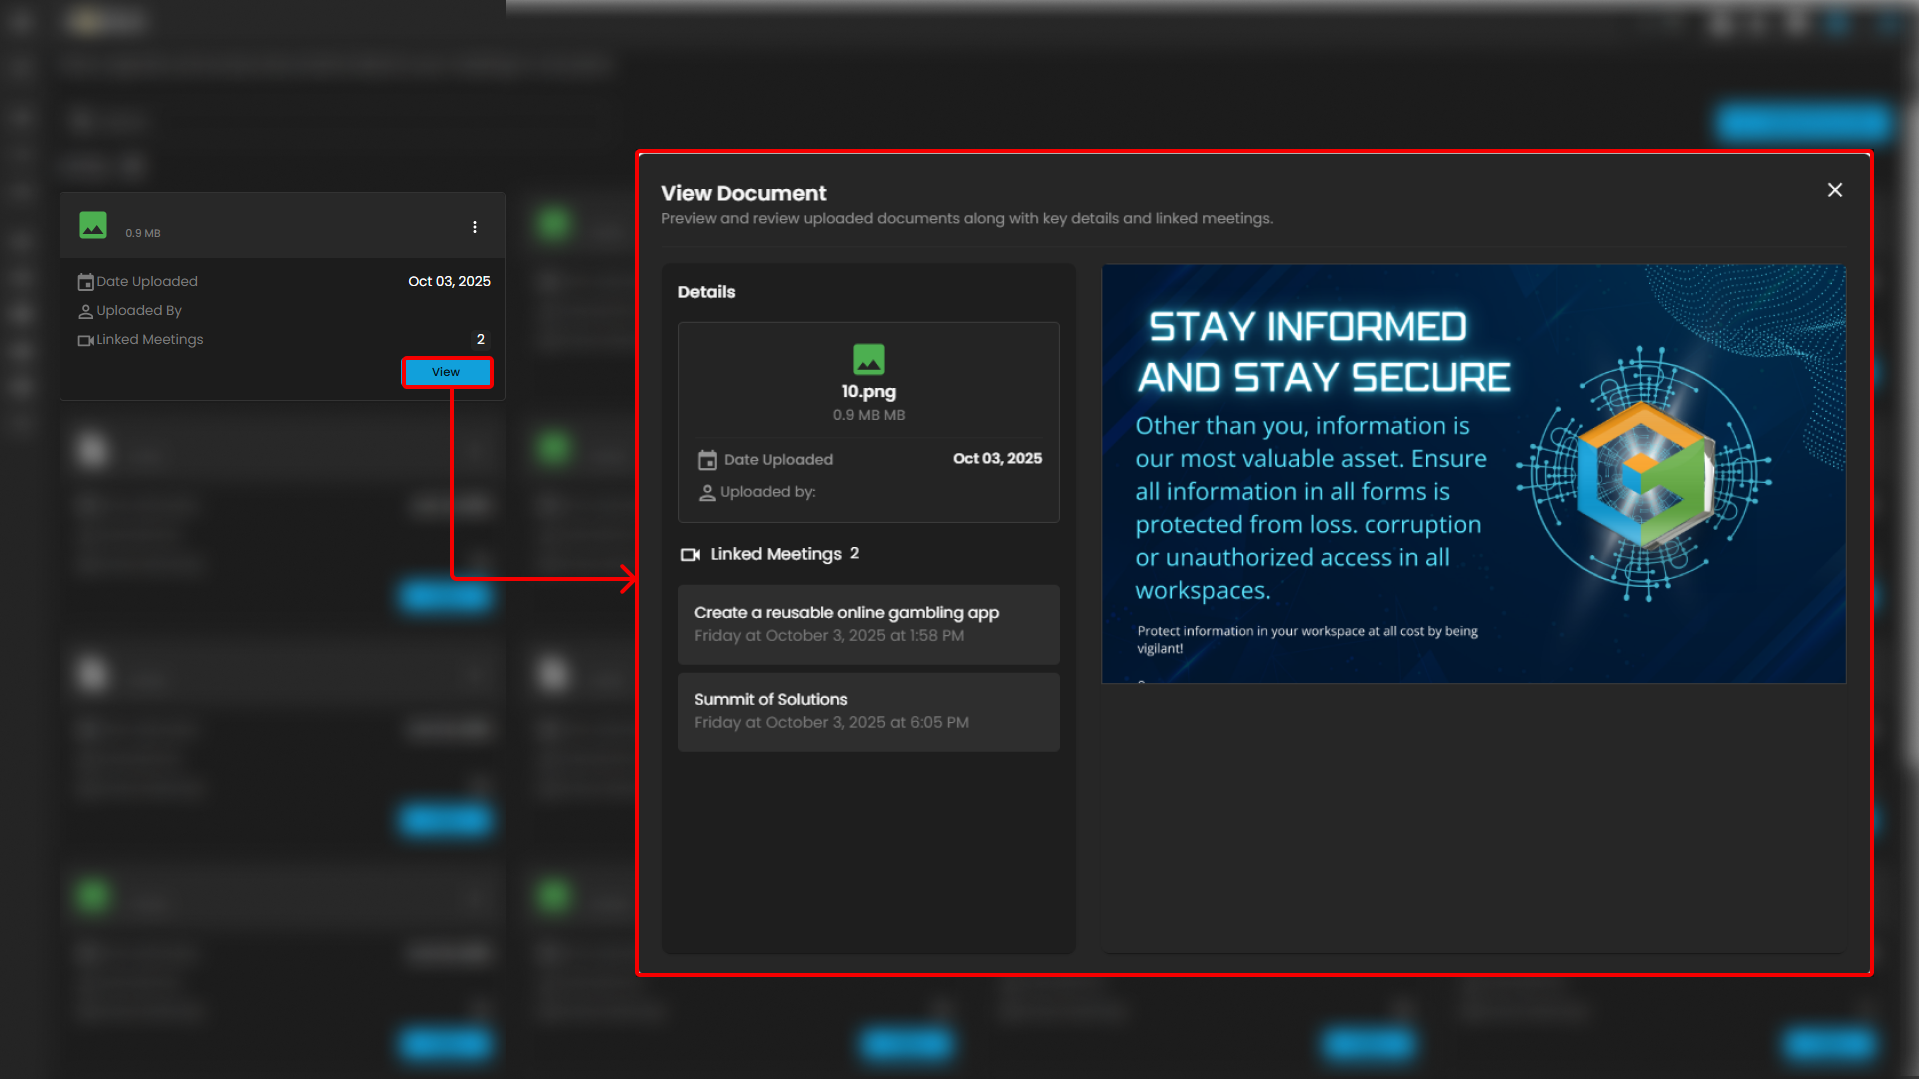
Task: Click the person icon next to "Uploaded by:"
Action: (707, 492)
